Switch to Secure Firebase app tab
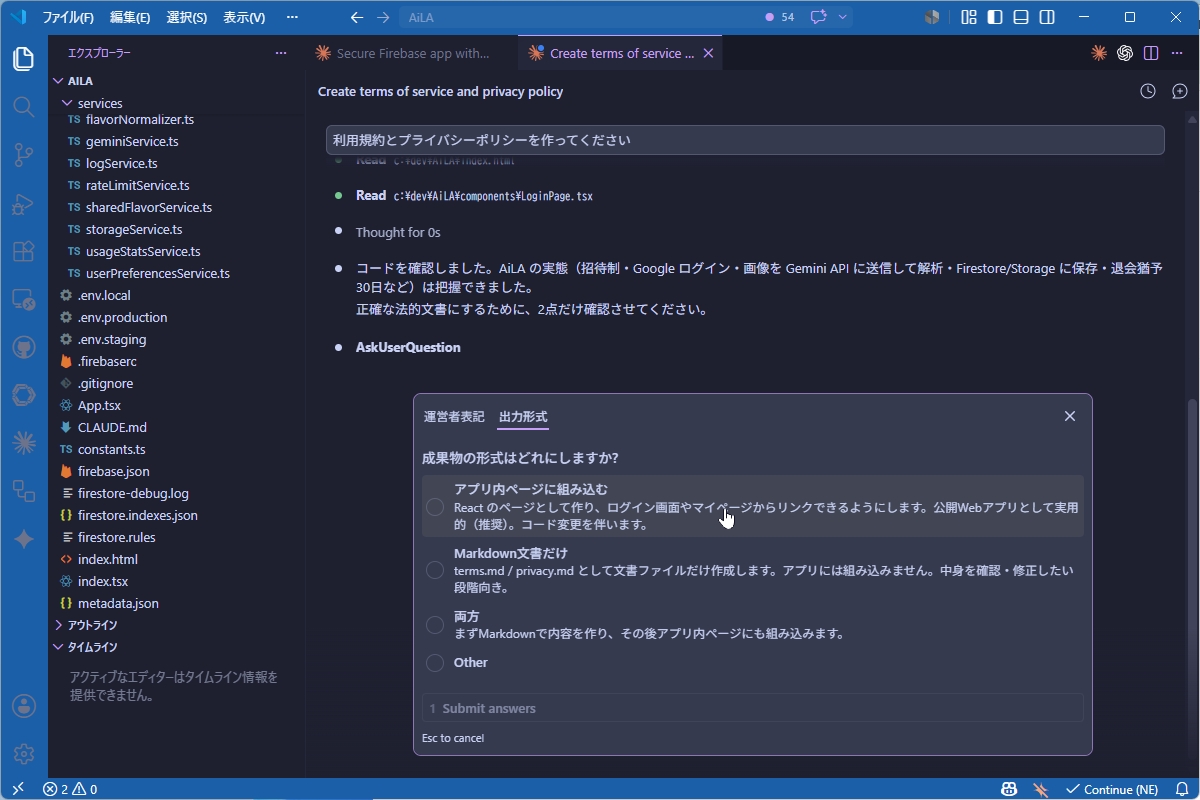This screenshot has width=1200, height=800. tap(413, 53)
